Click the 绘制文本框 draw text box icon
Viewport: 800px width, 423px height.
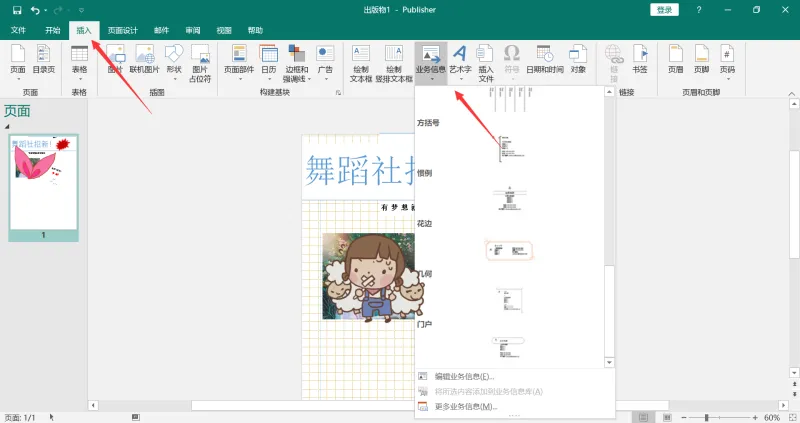361,63
